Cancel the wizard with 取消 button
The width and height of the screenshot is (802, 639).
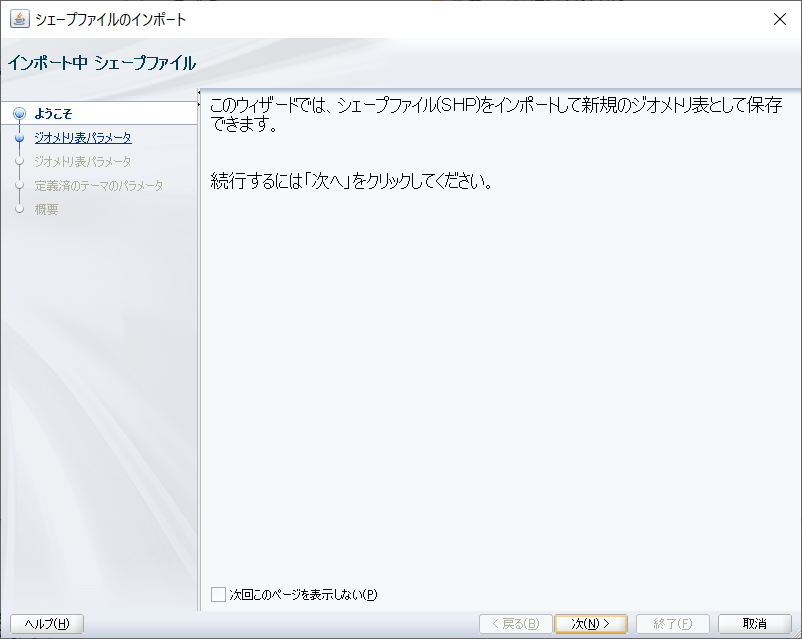tap(754, 624)
